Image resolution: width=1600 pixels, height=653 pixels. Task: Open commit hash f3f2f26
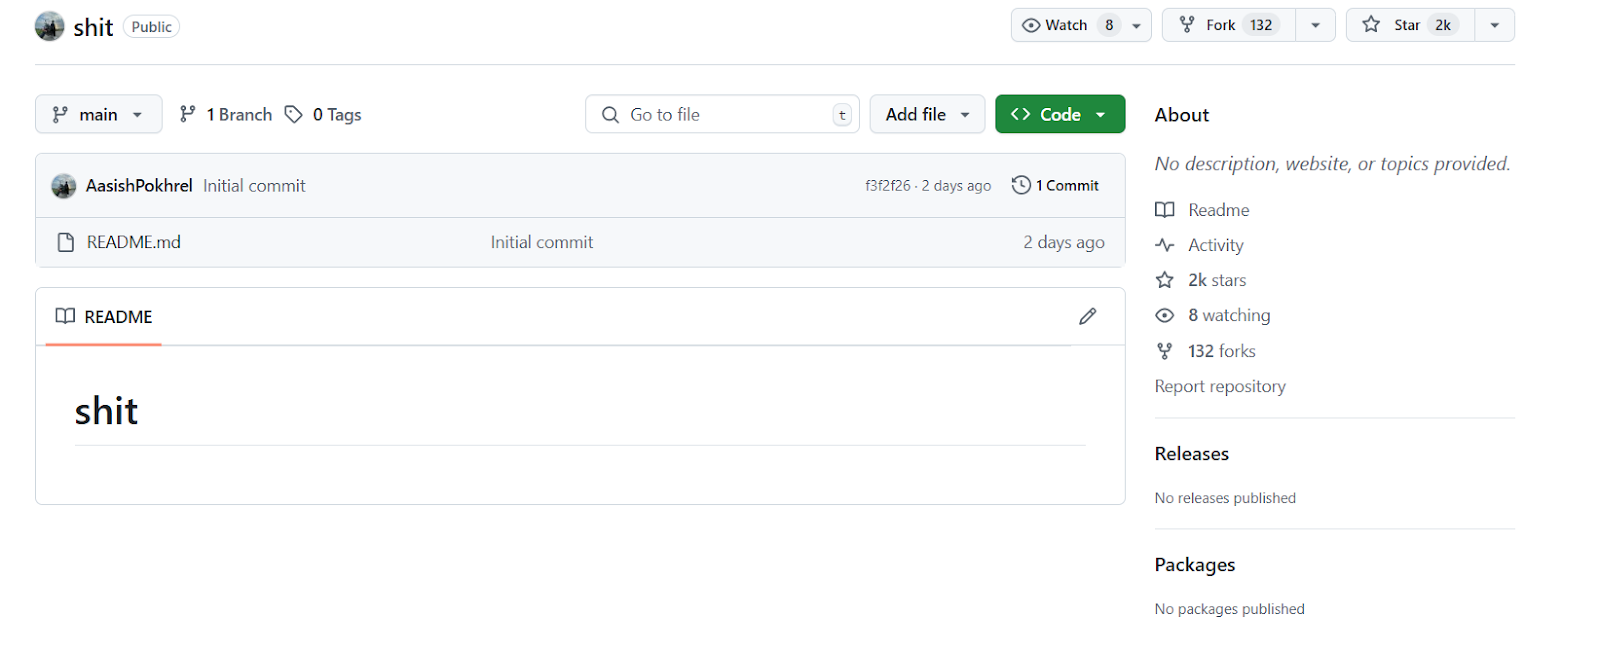tap(888, 186)
